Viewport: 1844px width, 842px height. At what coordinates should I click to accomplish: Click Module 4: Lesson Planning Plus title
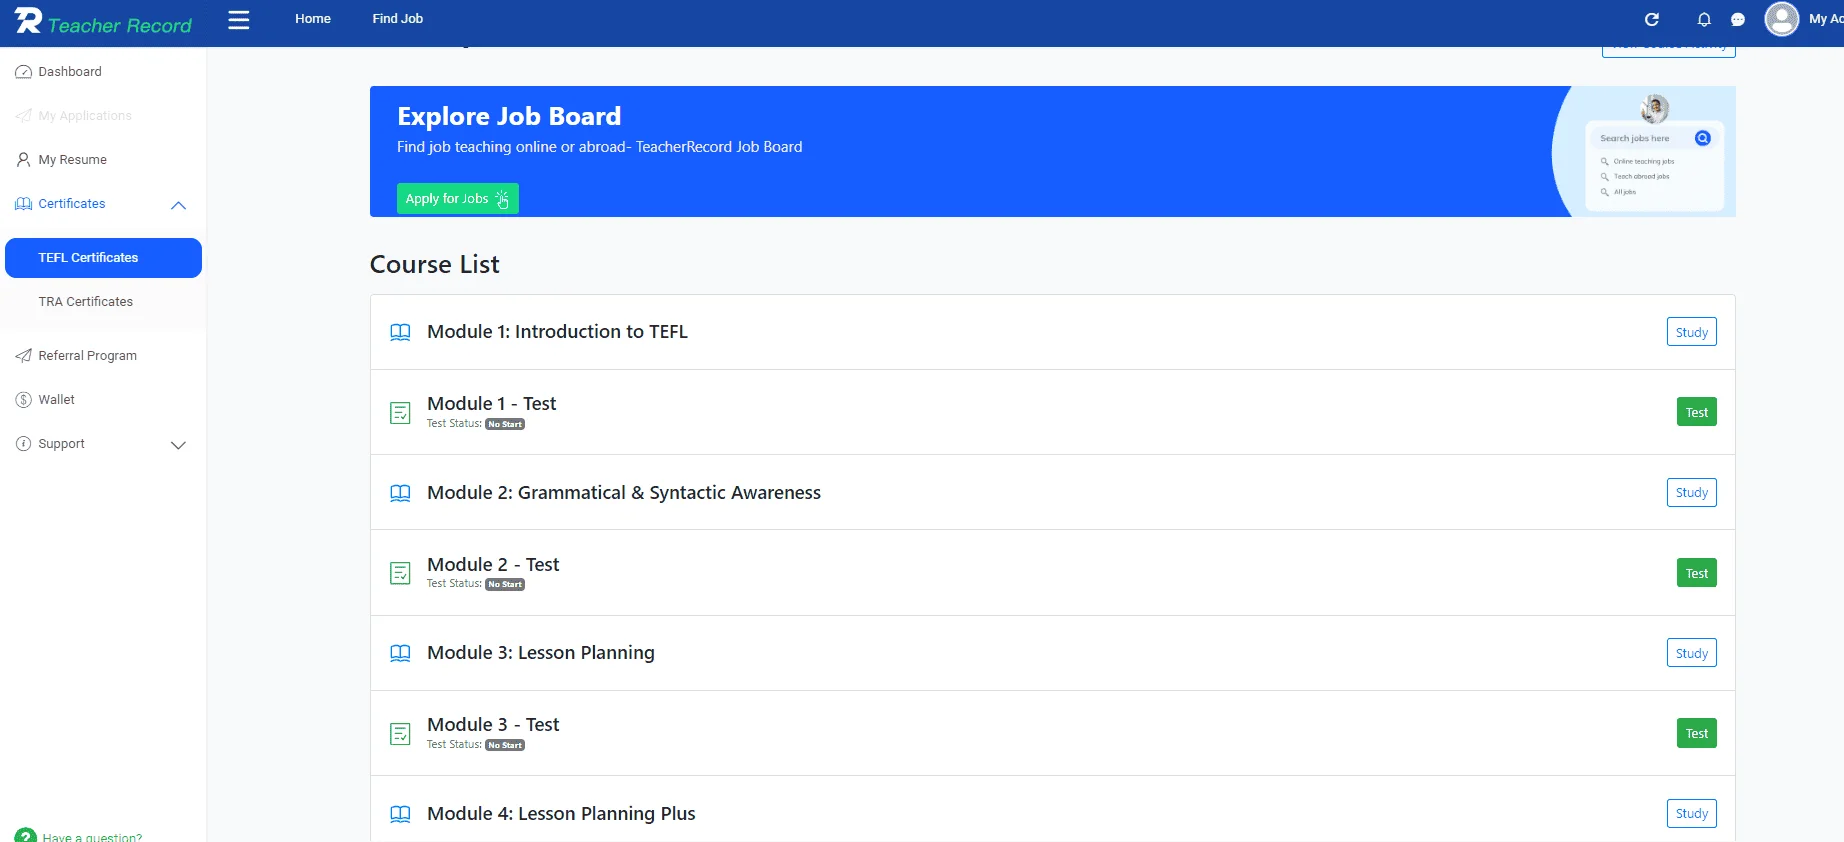[x=561, y=814]
